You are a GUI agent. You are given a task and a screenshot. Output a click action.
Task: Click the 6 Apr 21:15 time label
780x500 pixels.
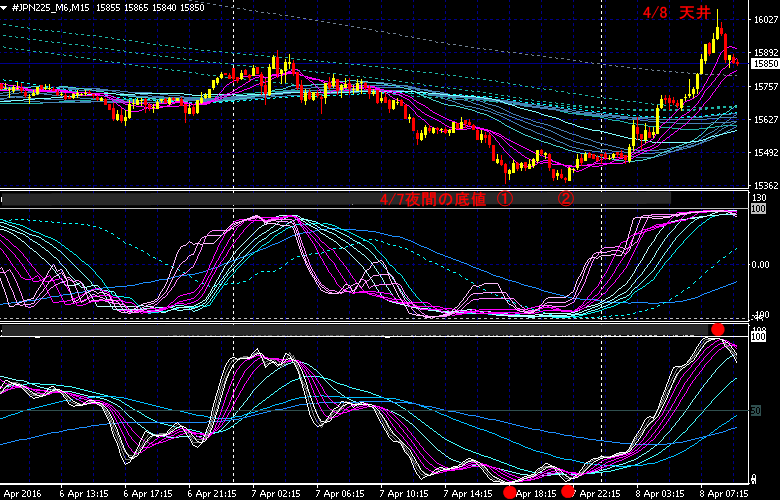[212, 494]
